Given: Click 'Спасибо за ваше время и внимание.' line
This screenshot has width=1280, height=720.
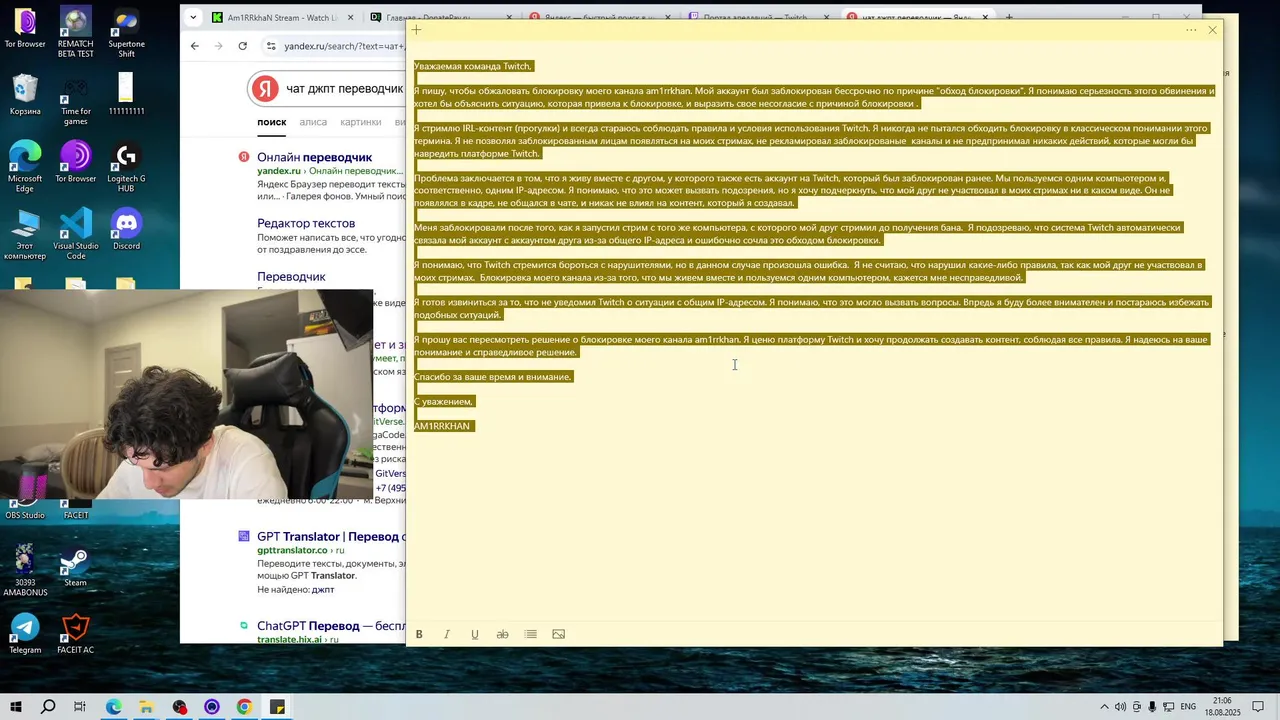Looking at the screenshot, I should [493, 377].
